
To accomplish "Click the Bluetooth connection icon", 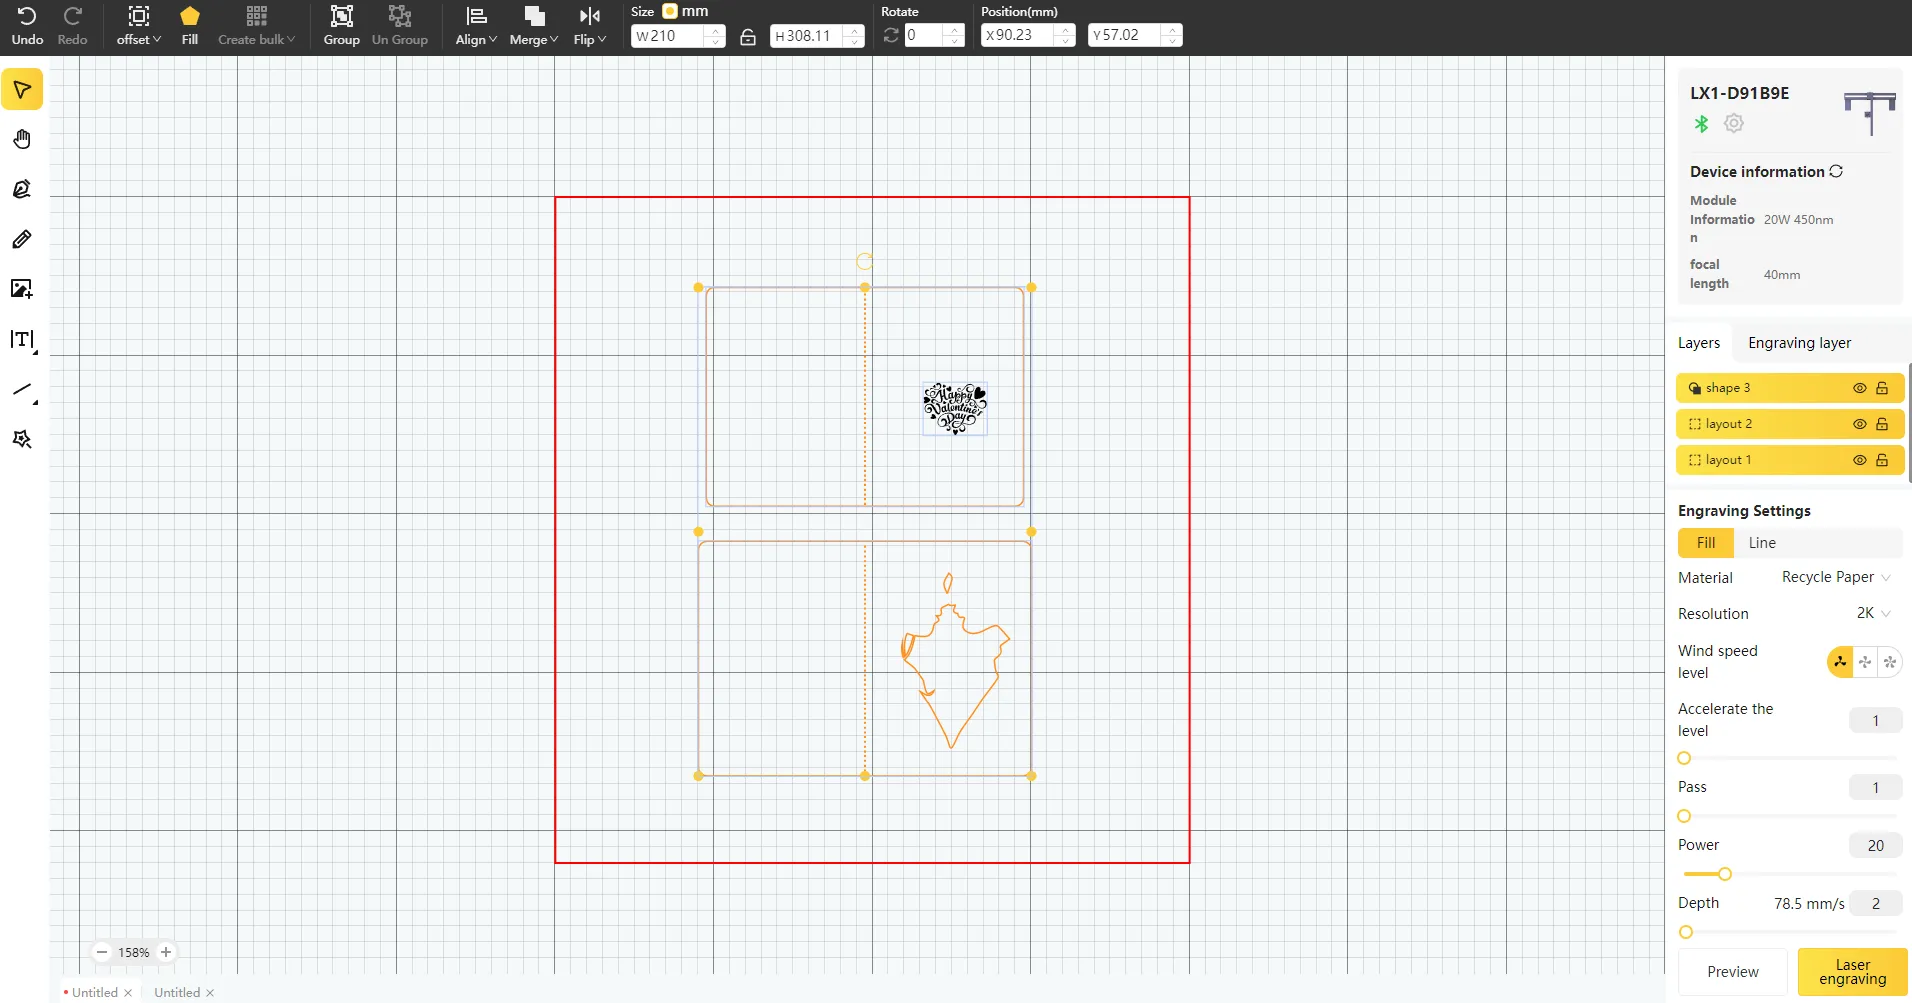I will pos(1701,123).
